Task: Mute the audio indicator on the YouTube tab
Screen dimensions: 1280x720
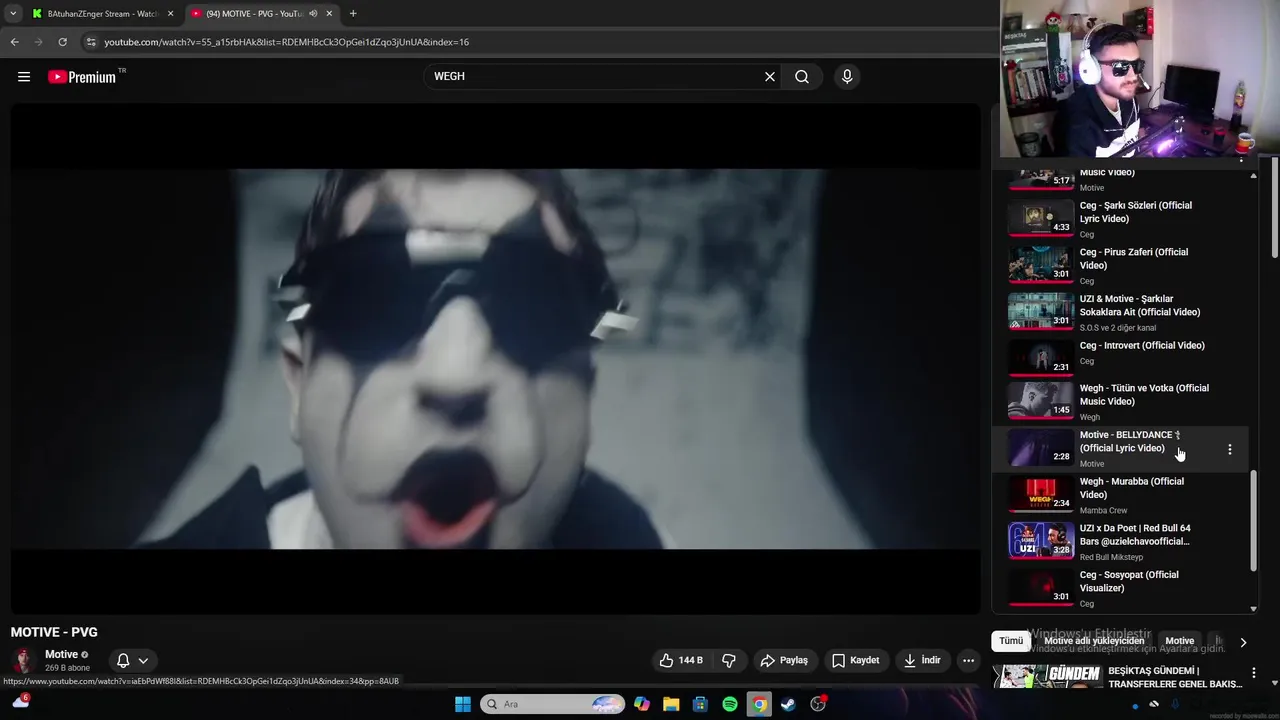Action: tap(313, 13)
